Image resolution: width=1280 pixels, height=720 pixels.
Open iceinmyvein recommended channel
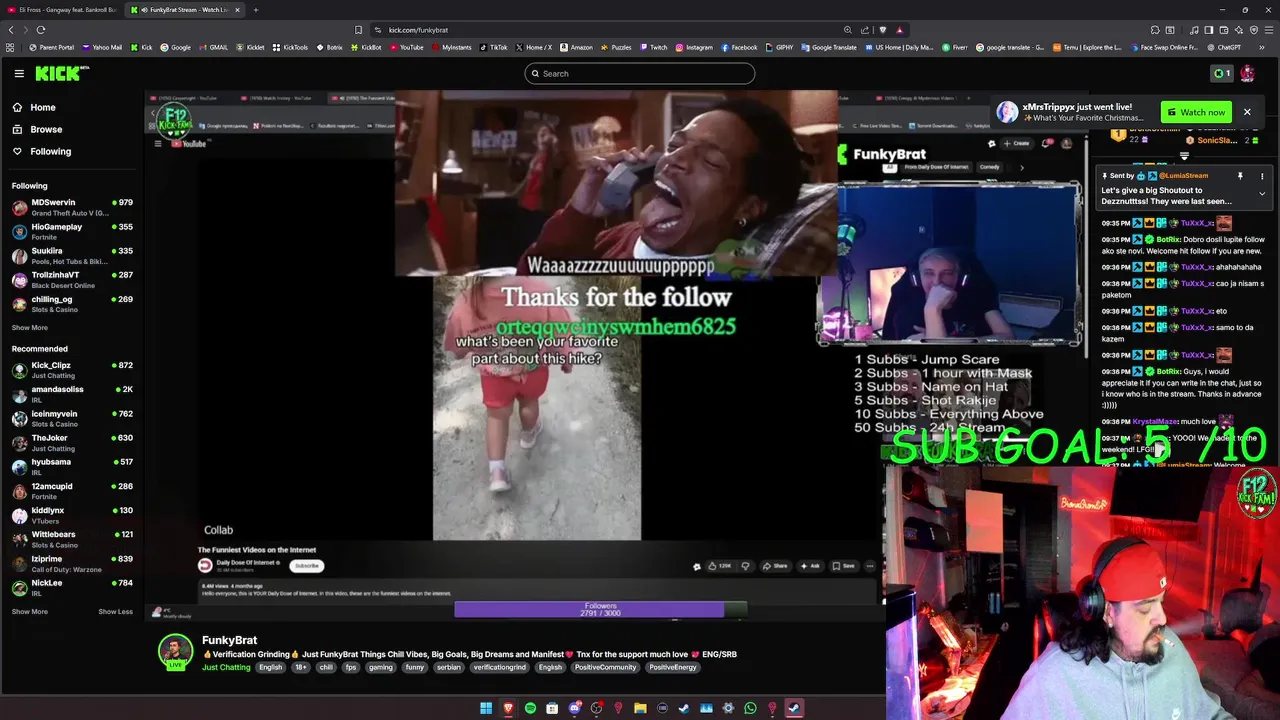pos(71,418)
